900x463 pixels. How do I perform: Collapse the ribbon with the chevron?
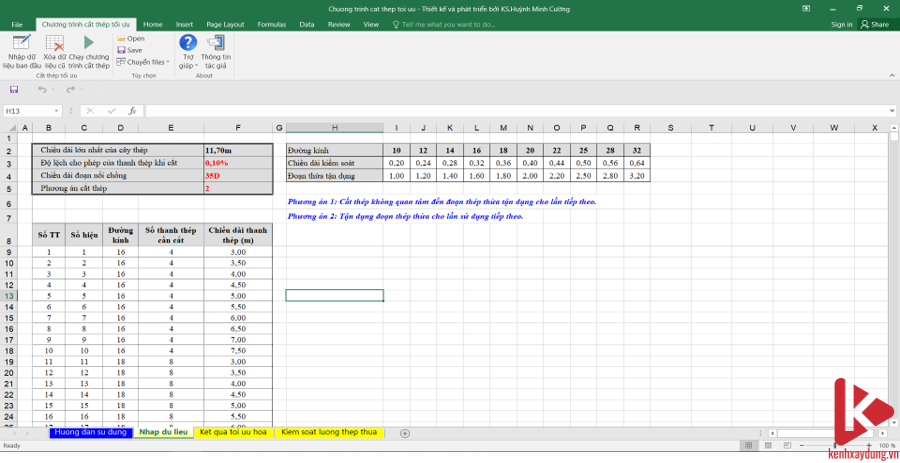coord(891,76)
